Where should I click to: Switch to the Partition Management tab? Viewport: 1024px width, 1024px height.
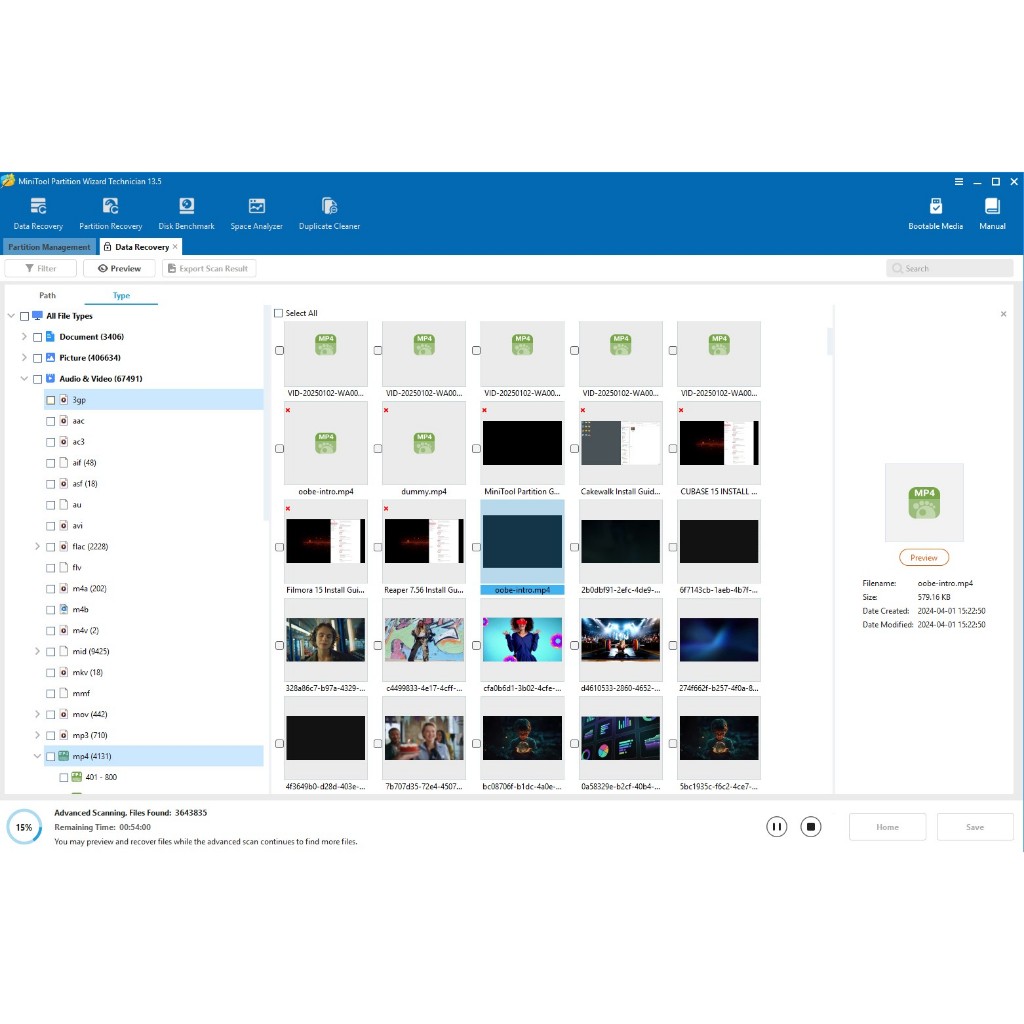[x=50, y=247]
